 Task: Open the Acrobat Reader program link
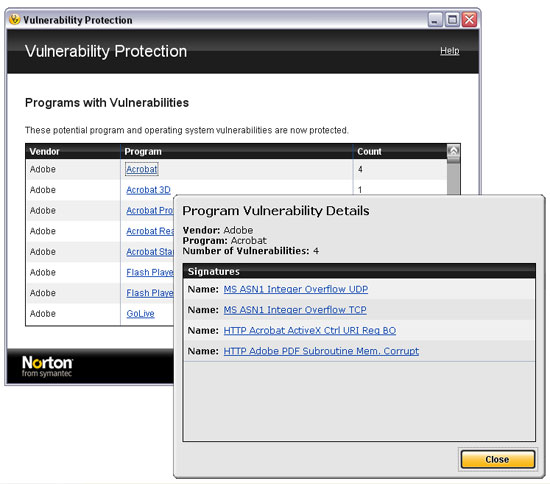[150, 231]
